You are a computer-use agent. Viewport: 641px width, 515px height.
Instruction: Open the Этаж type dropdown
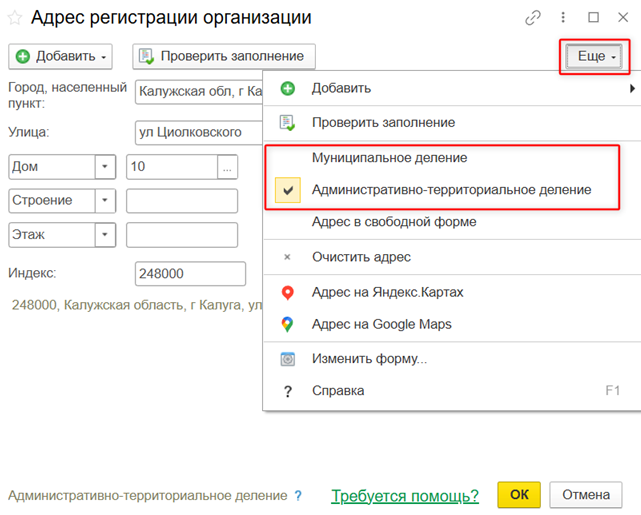coord(105,235)
